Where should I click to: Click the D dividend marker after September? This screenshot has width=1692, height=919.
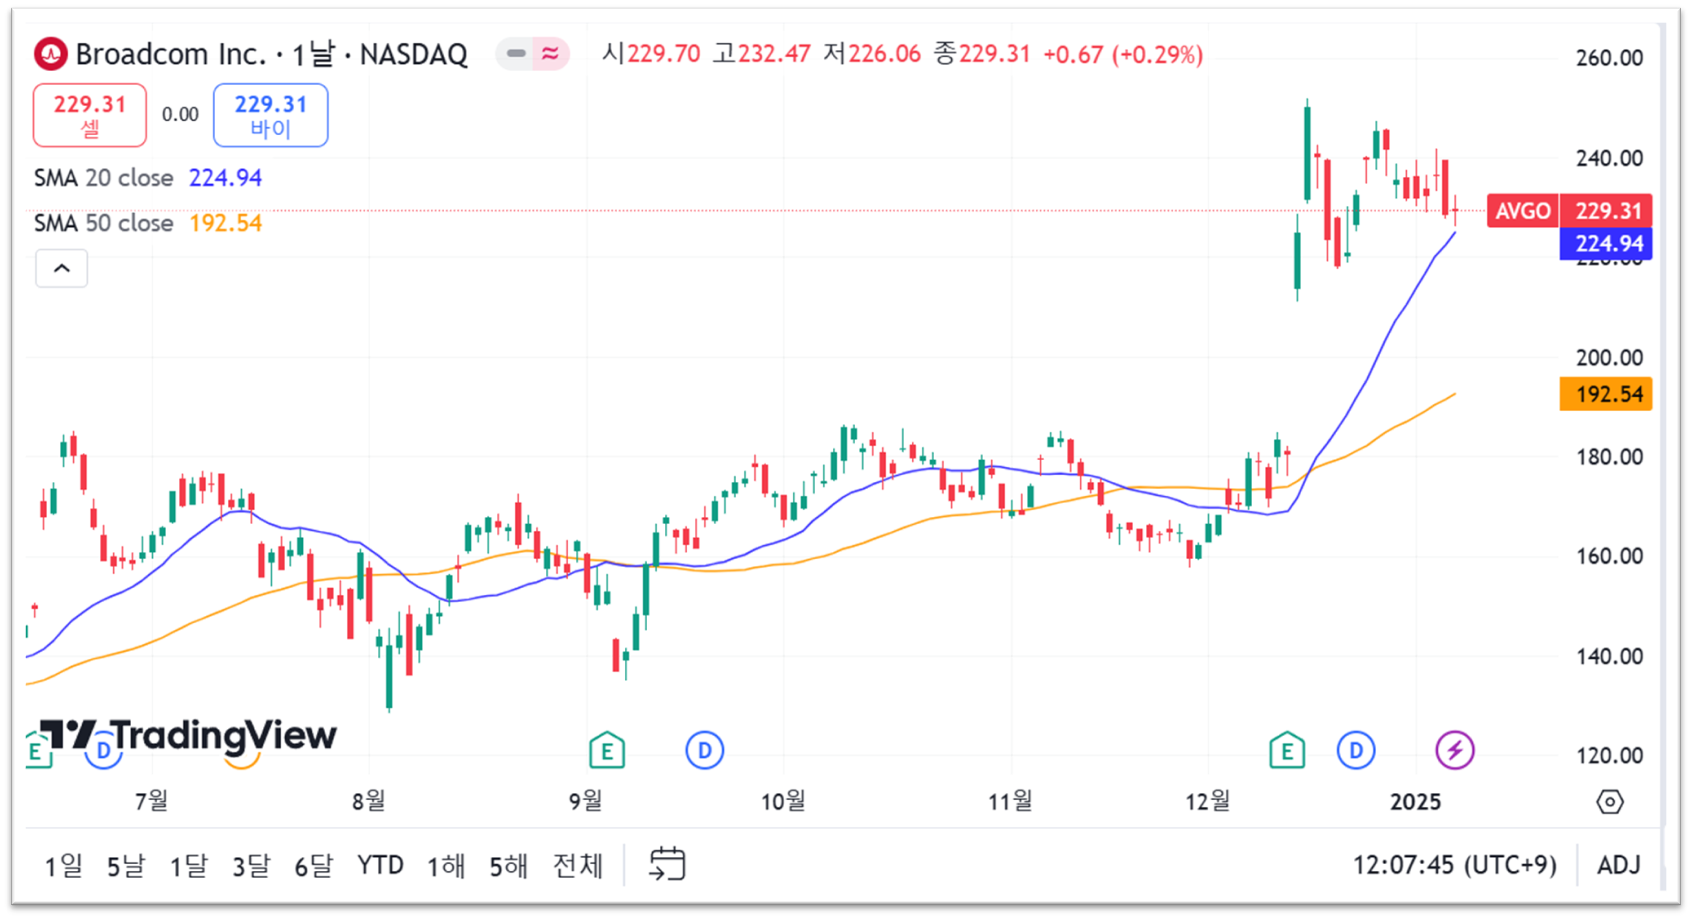[704, 750]
